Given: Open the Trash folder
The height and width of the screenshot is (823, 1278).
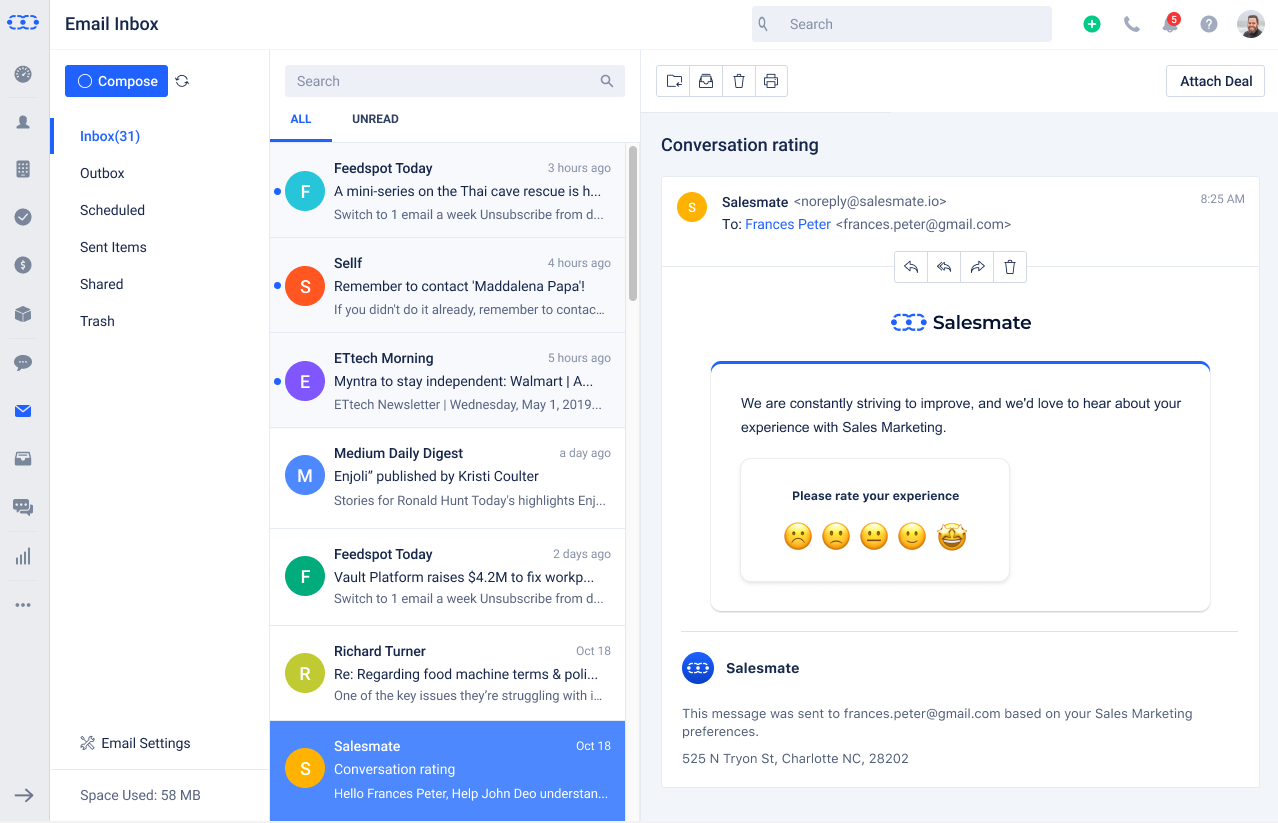Looking at the screenshot, I should [x=97, y=321].
